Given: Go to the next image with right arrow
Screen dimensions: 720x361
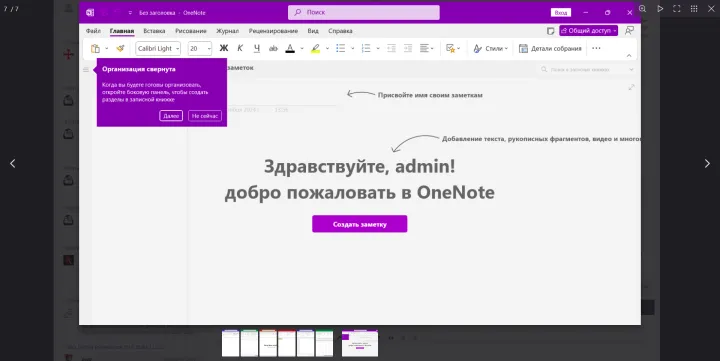Looking at the screenshot, I should tap(707, 163).
